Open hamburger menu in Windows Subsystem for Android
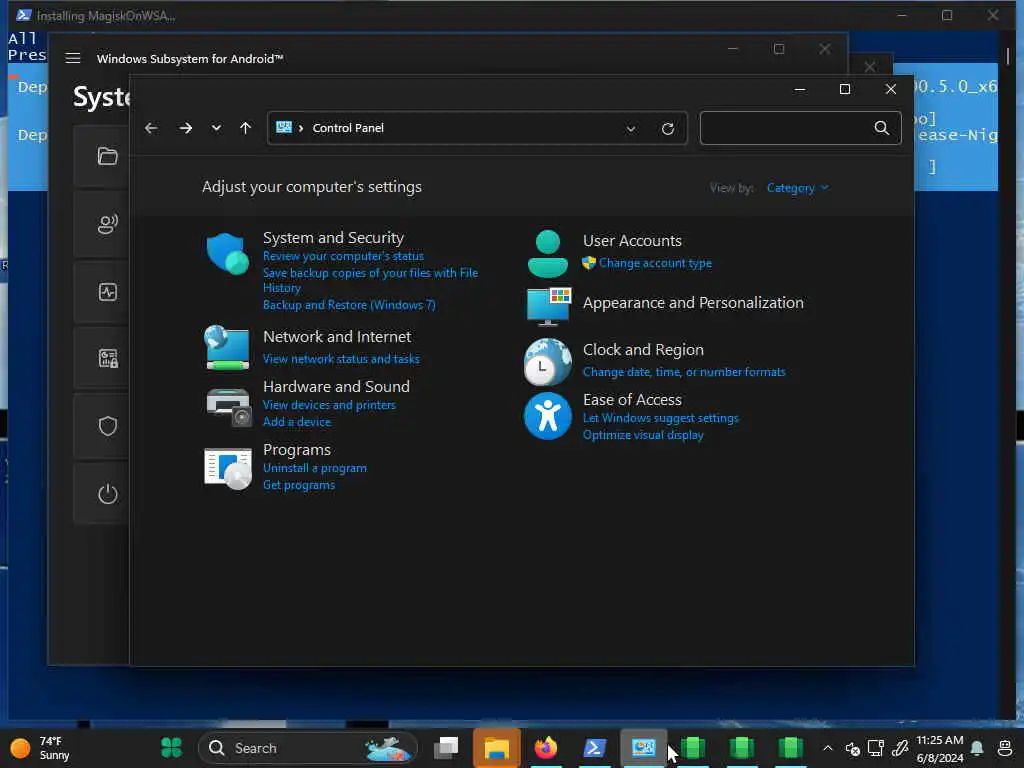 pyautogui.click(x=73, y=58)
